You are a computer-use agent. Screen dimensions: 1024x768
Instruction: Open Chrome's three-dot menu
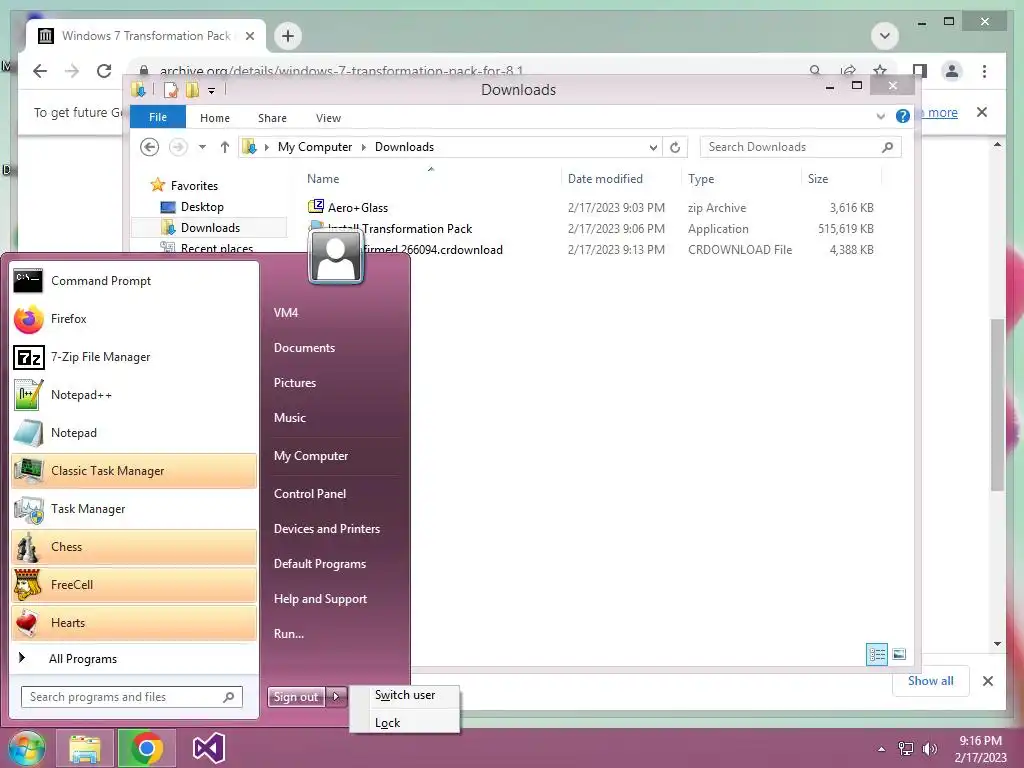pos(984,71)
